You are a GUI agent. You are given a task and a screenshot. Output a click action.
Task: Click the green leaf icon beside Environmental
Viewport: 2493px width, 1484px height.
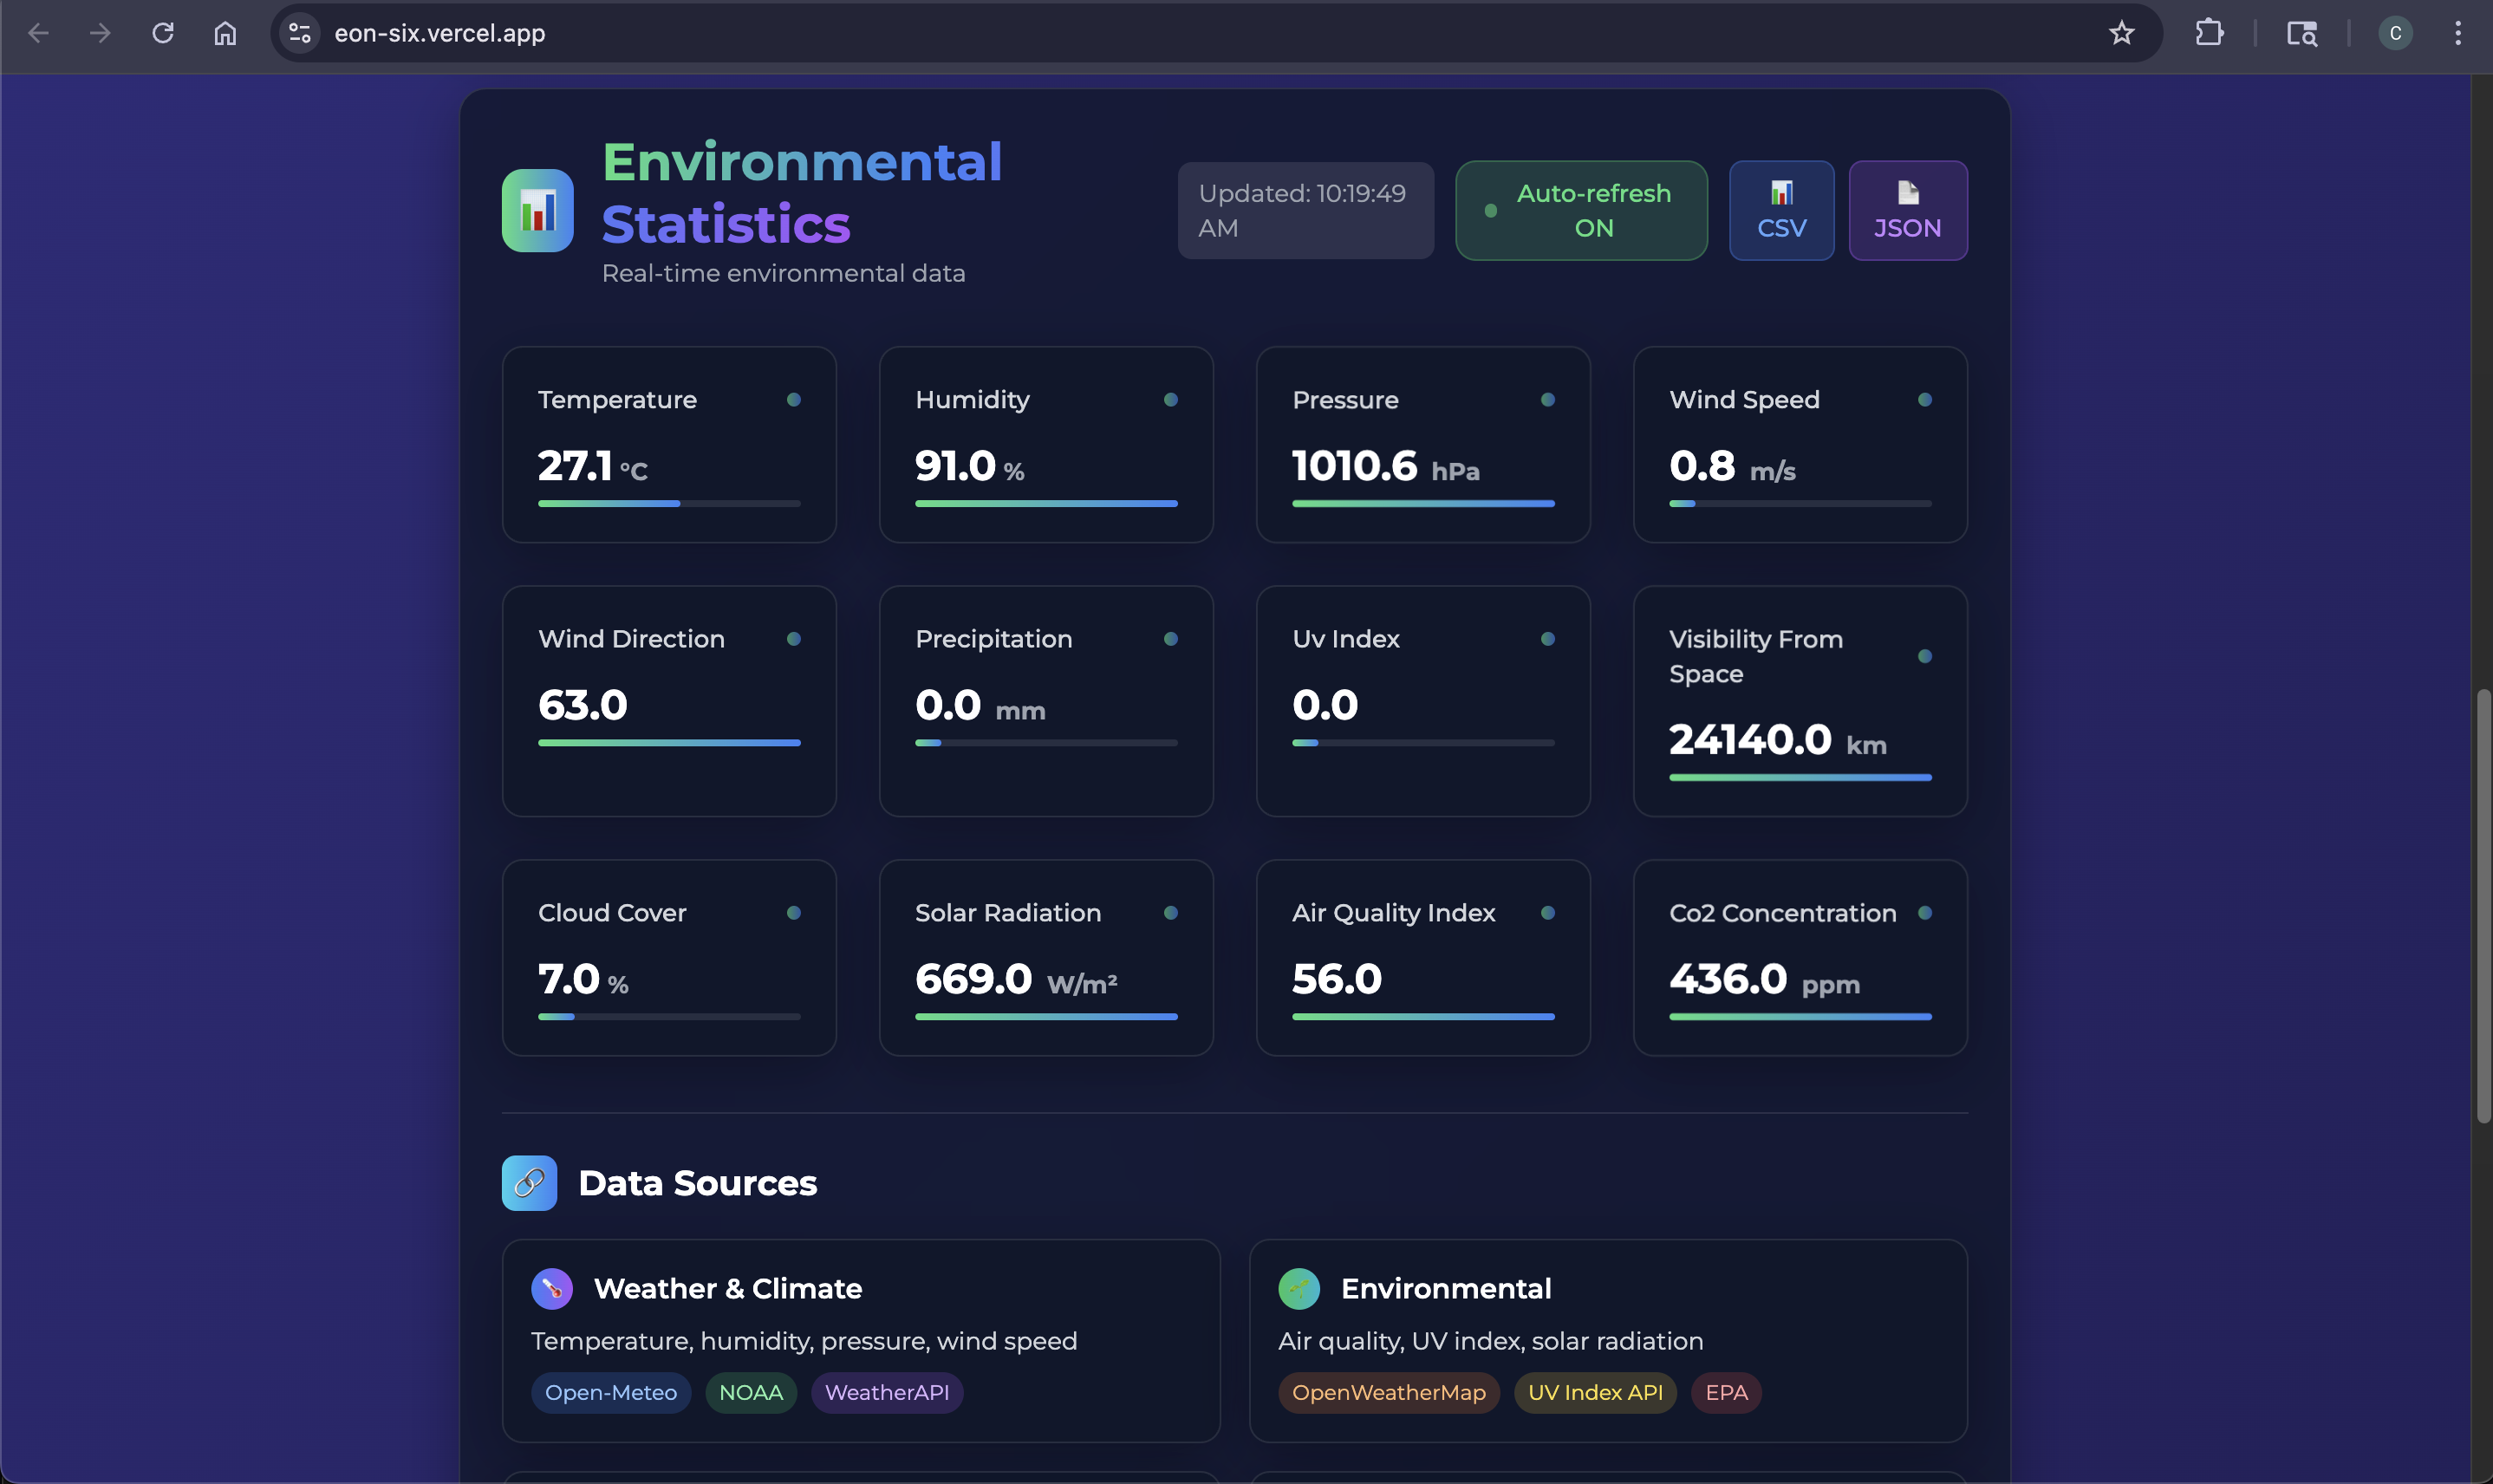(x=1298, y=1288)
